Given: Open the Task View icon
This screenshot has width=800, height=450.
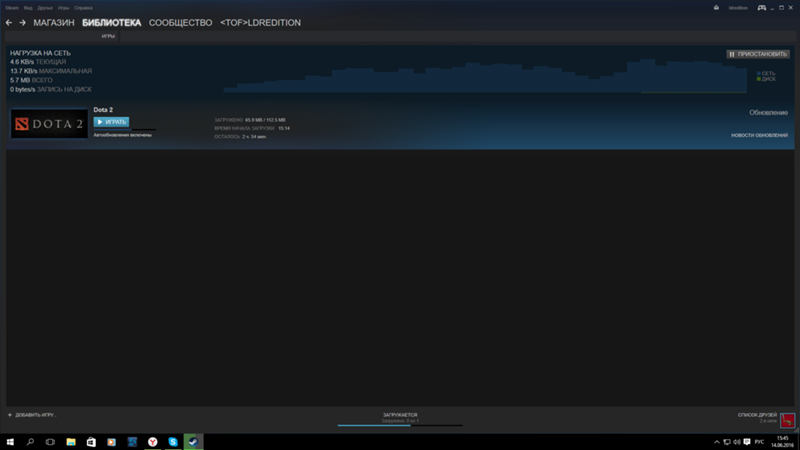Looking at the screenshot, I should pos(50,442).
